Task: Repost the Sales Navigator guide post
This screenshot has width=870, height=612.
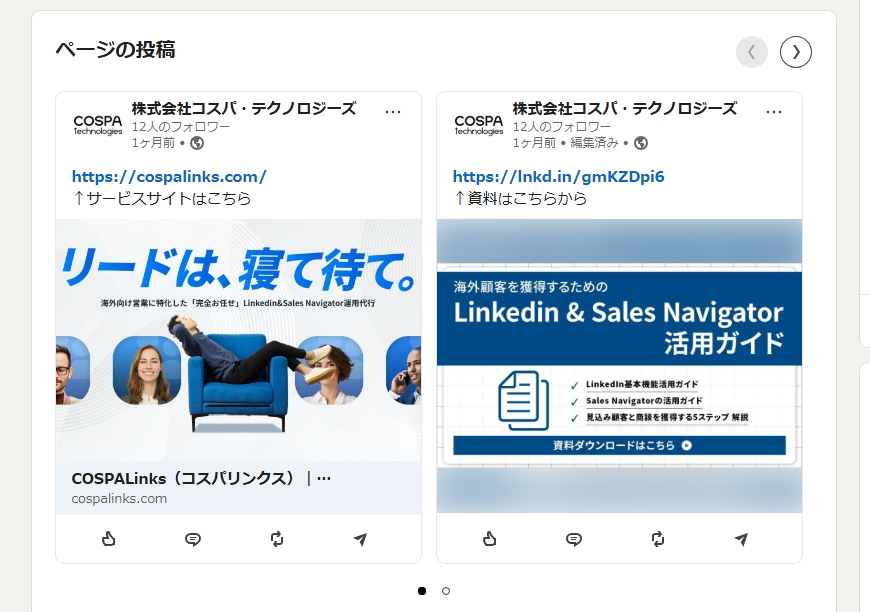Action: pos(658,539)
